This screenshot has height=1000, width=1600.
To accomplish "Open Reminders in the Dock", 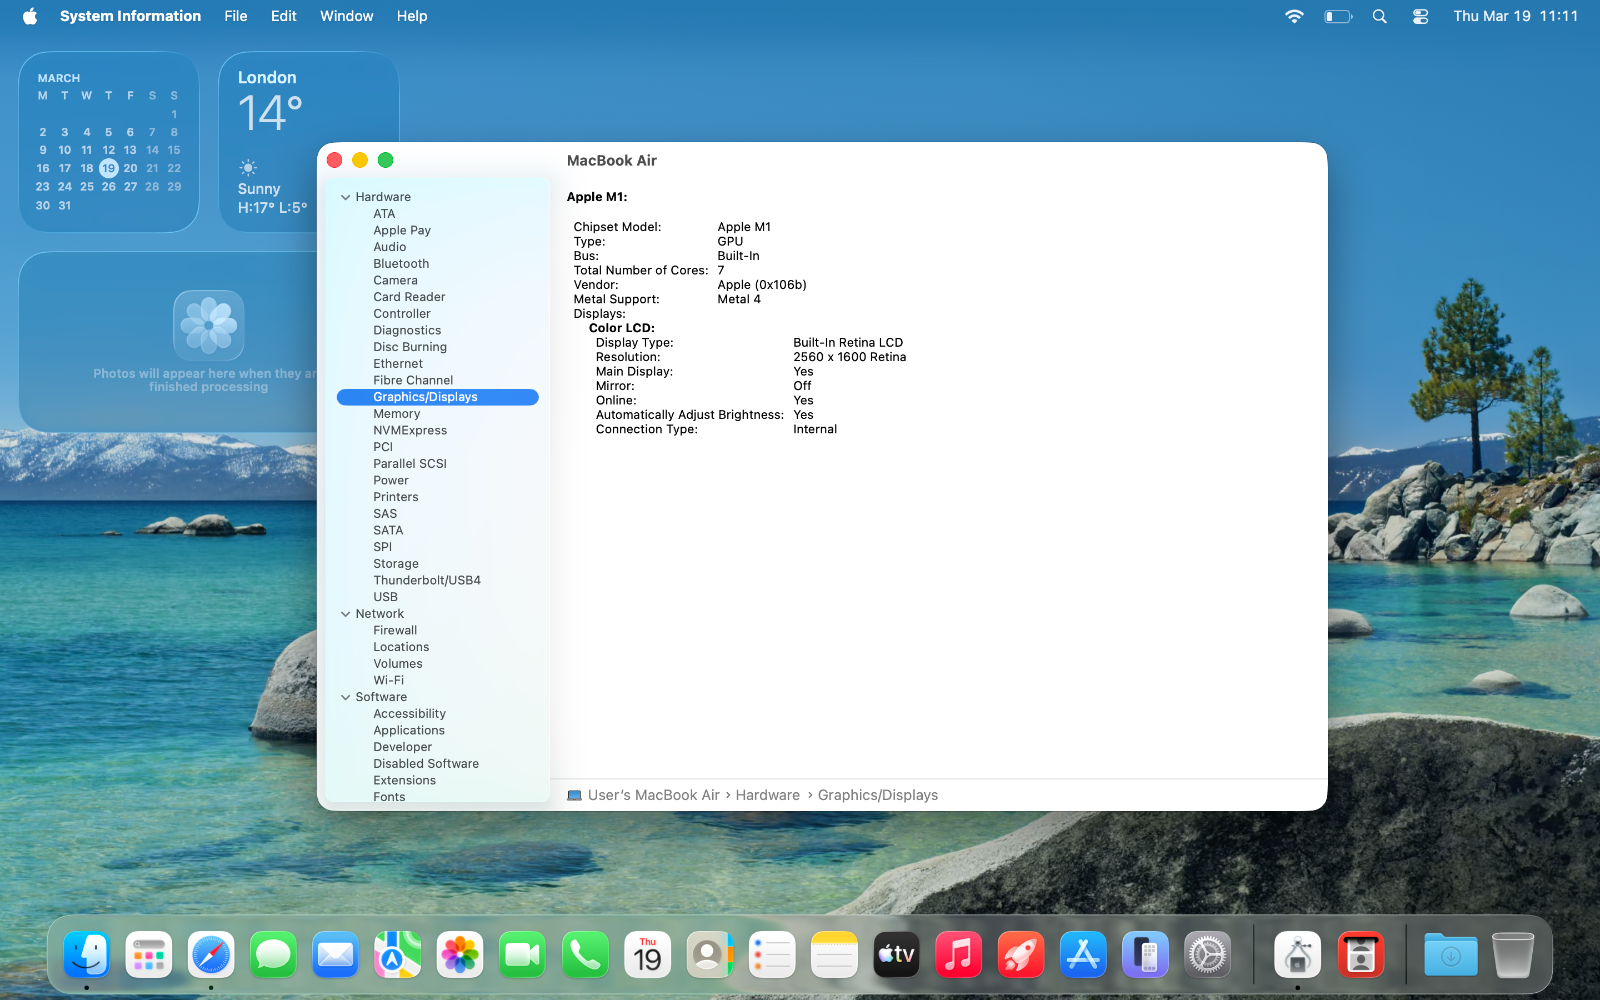I will [x=772, y=956].
